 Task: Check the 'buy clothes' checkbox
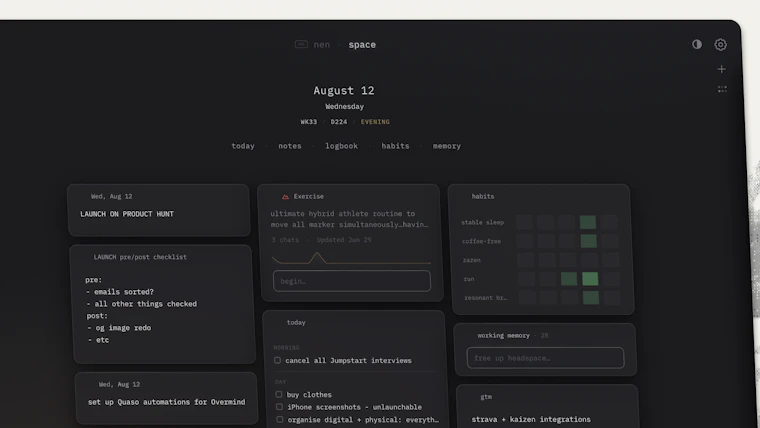279,395
